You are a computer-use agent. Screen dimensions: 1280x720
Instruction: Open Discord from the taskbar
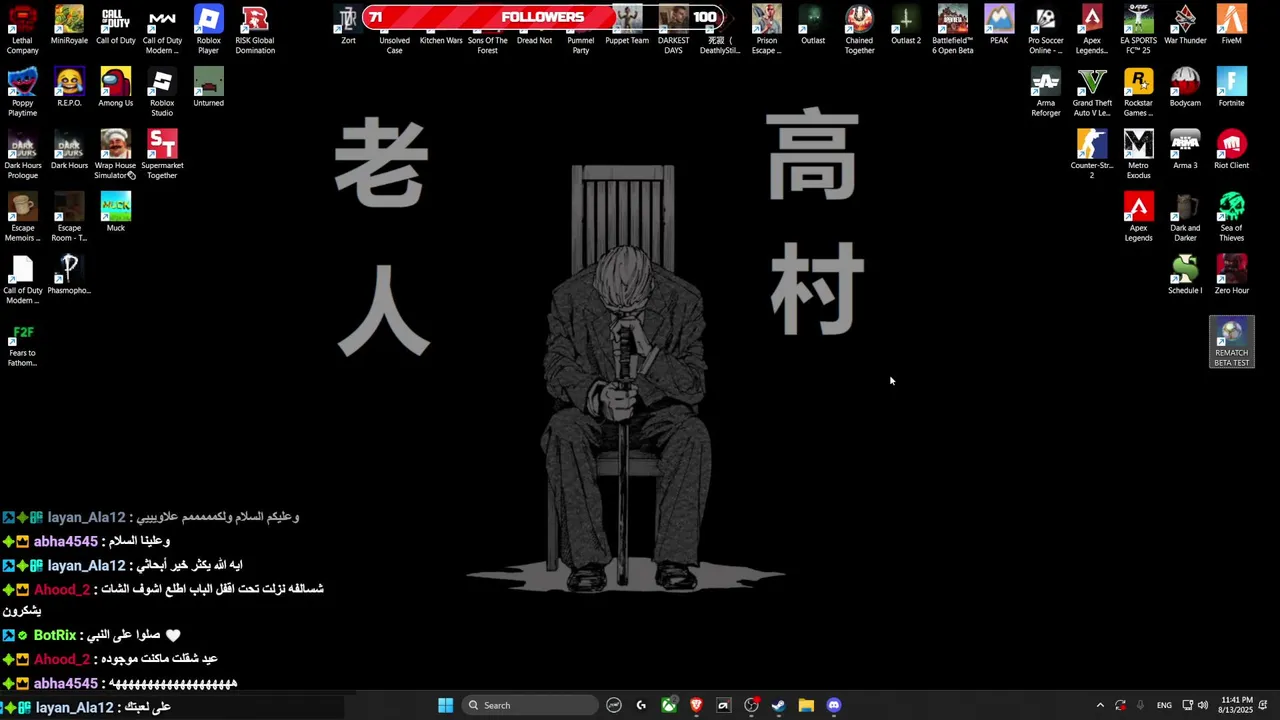pyautogui.click(x=834, y=705)
